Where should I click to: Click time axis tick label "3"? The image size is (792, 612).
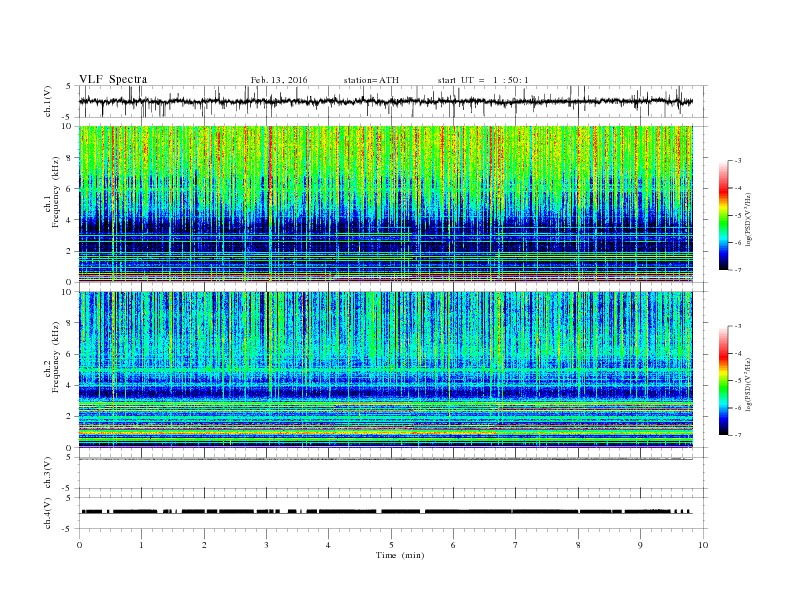pos(266,545)
